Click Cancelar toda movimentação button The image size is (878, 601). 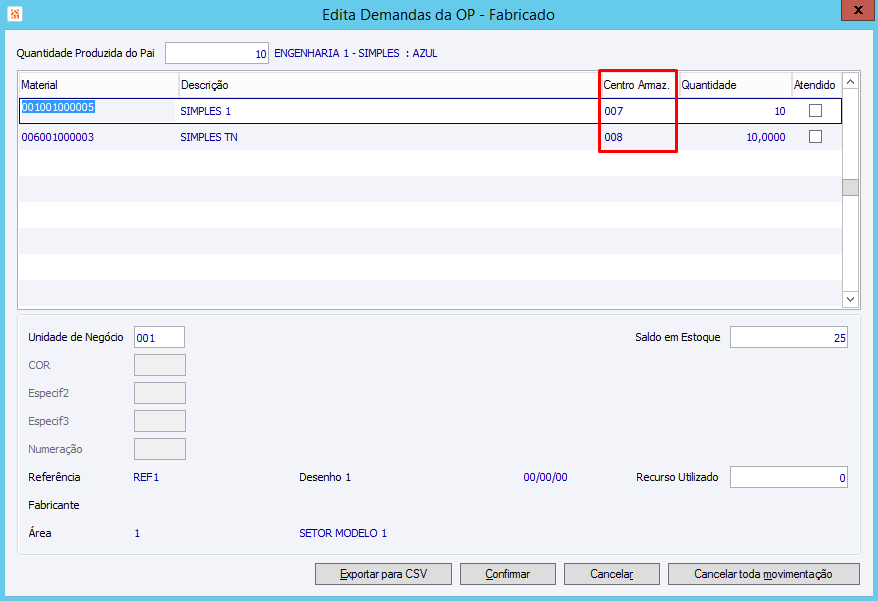(x=763, y=574)
